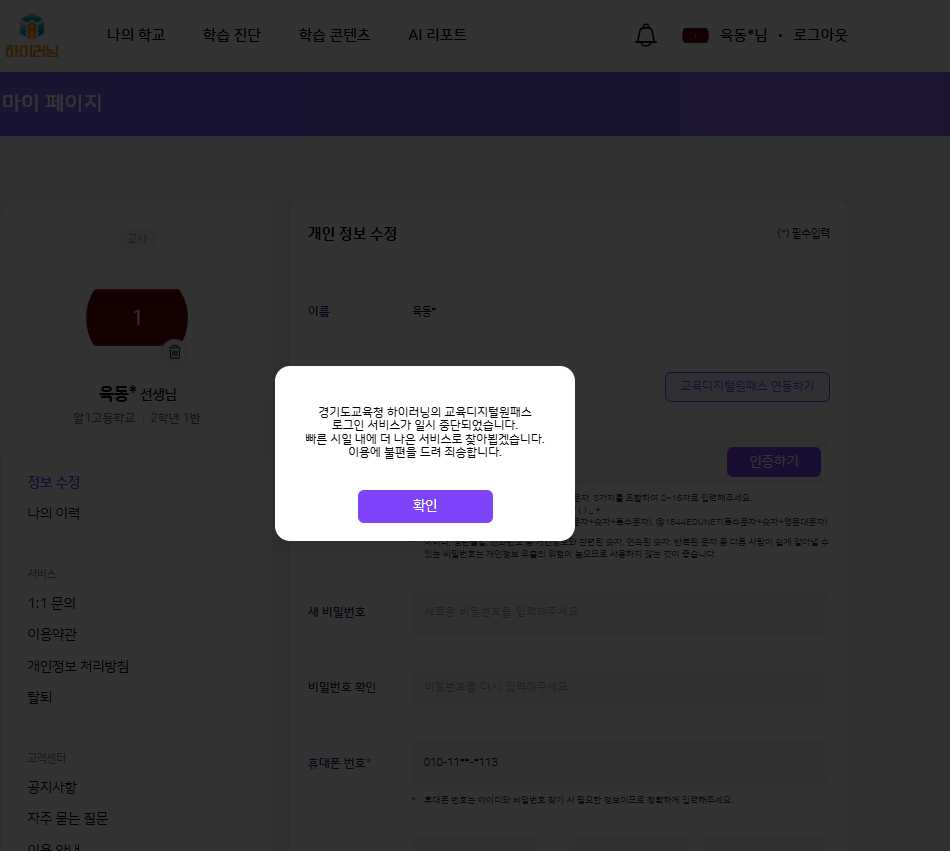Open 나의 이력 in sidebar
Viewport: 950px width, 851px height.
53,513
